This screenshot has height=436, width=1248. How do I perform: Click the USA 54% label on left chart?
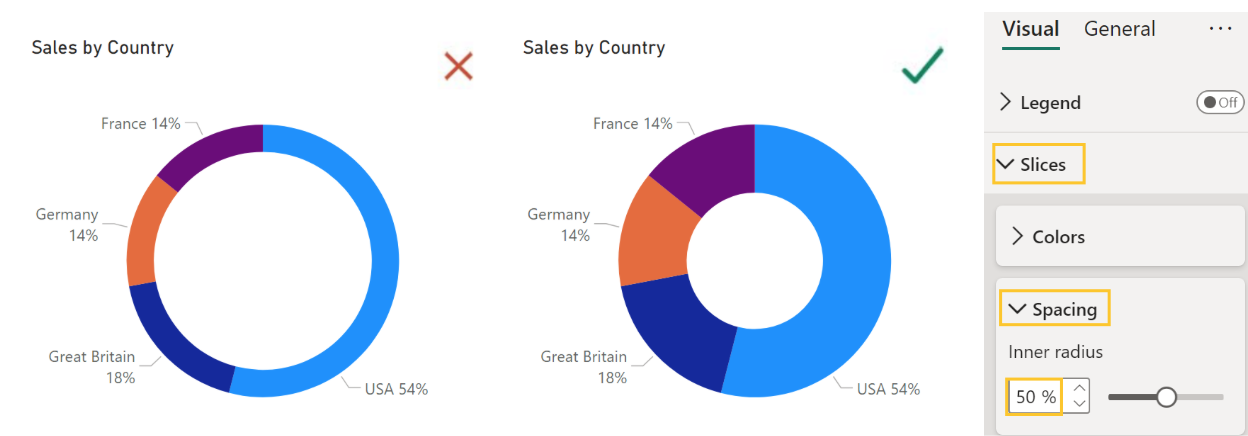click(395, 389)
